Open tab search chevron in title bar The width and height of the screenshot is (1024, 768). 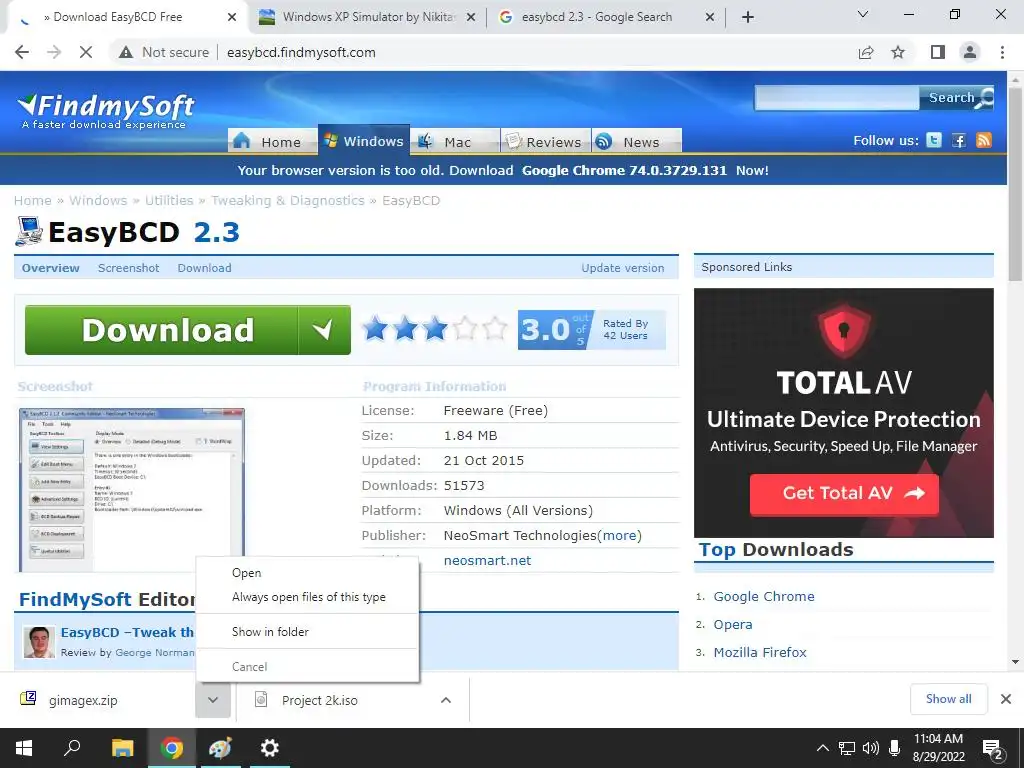(863, 14)
